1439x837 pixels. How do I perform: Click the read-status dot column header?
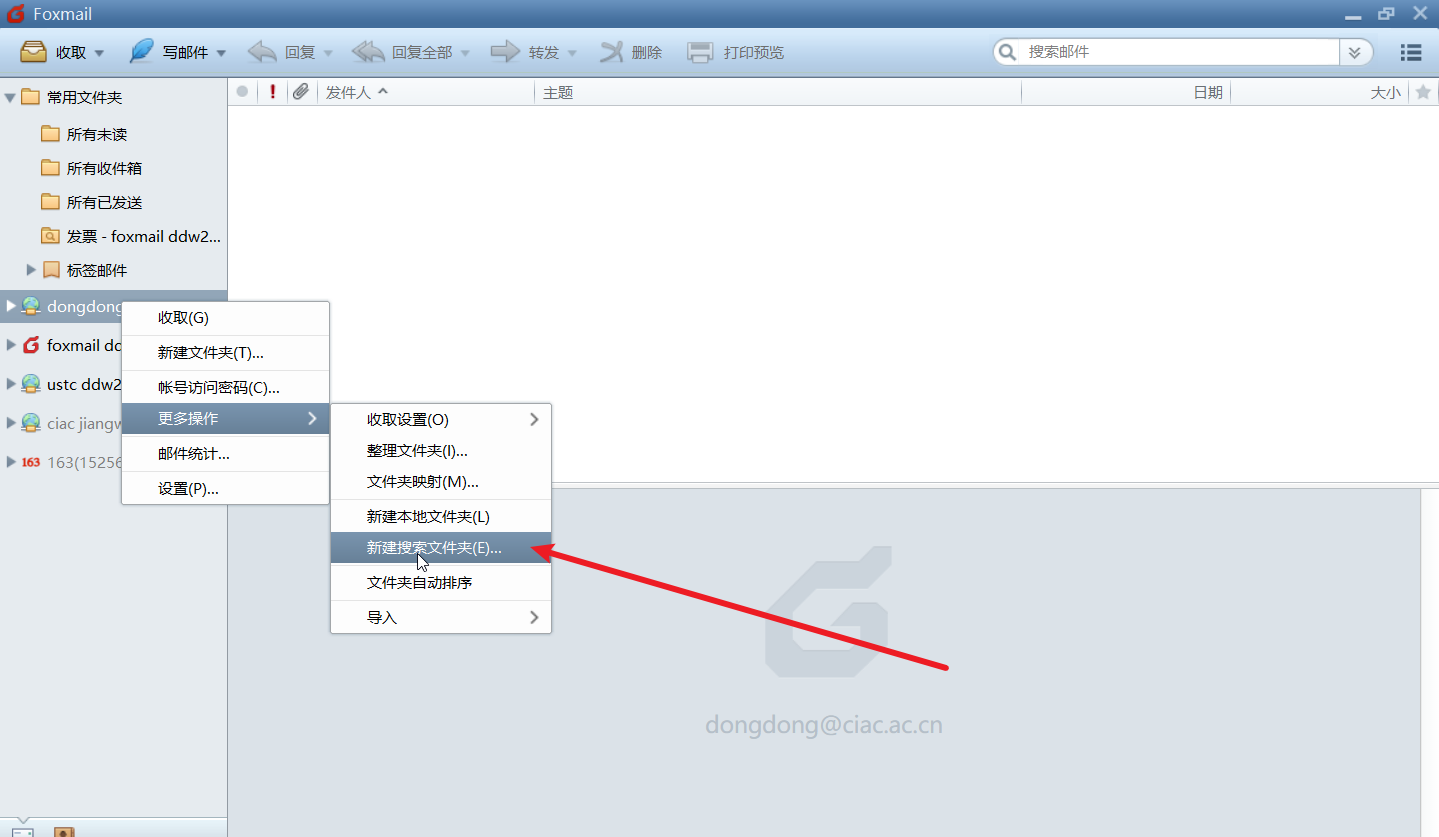point(242,92)
